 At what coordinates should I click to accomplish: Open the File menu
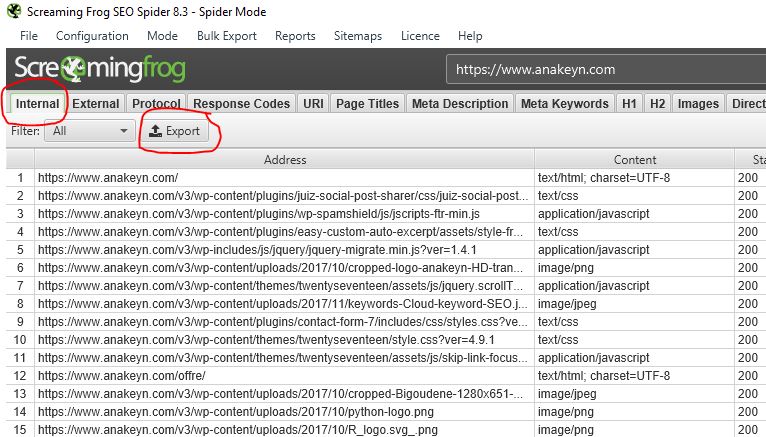(29, 36)
